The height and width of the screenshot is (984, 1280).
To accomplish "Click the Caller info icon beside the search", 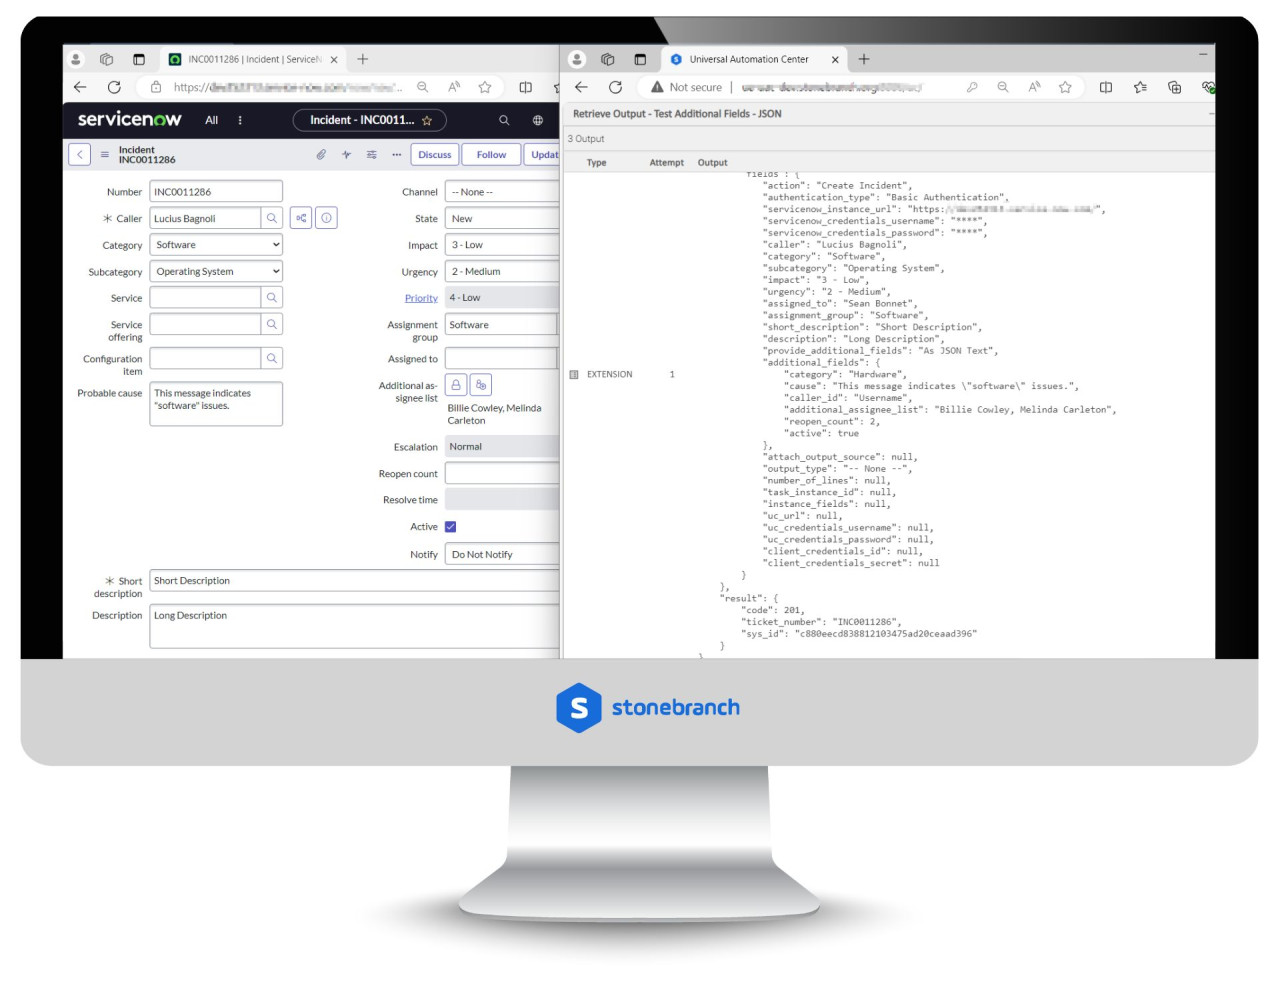I will [x=326, y=218].
